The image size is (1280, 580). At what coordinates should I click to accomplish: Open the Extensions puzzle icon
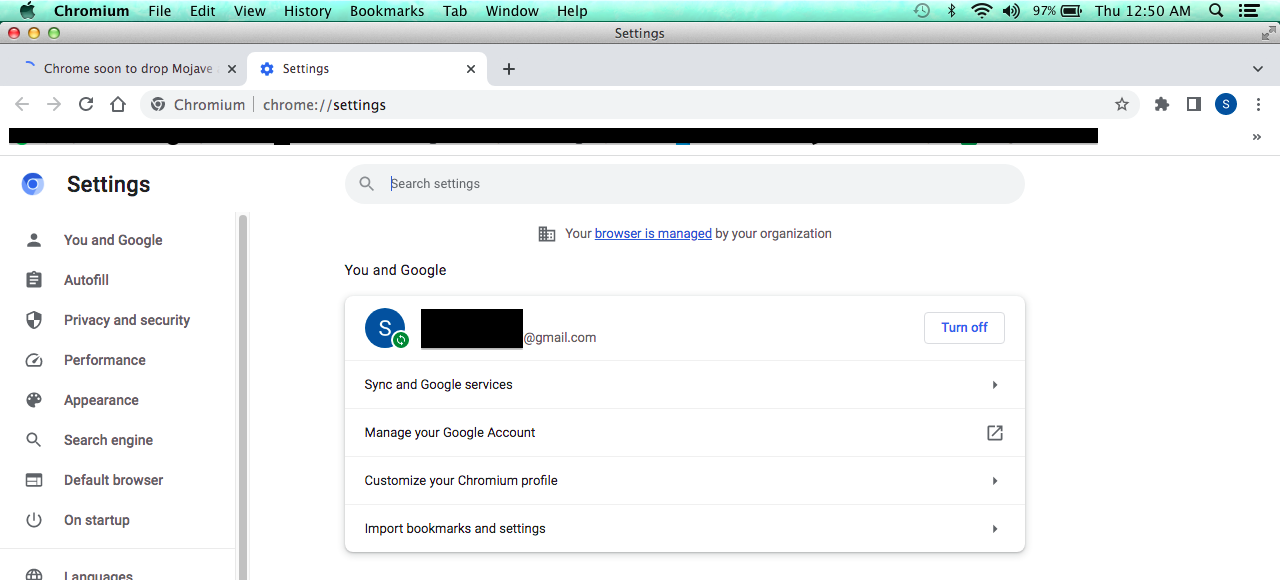tap(1162, 104)
